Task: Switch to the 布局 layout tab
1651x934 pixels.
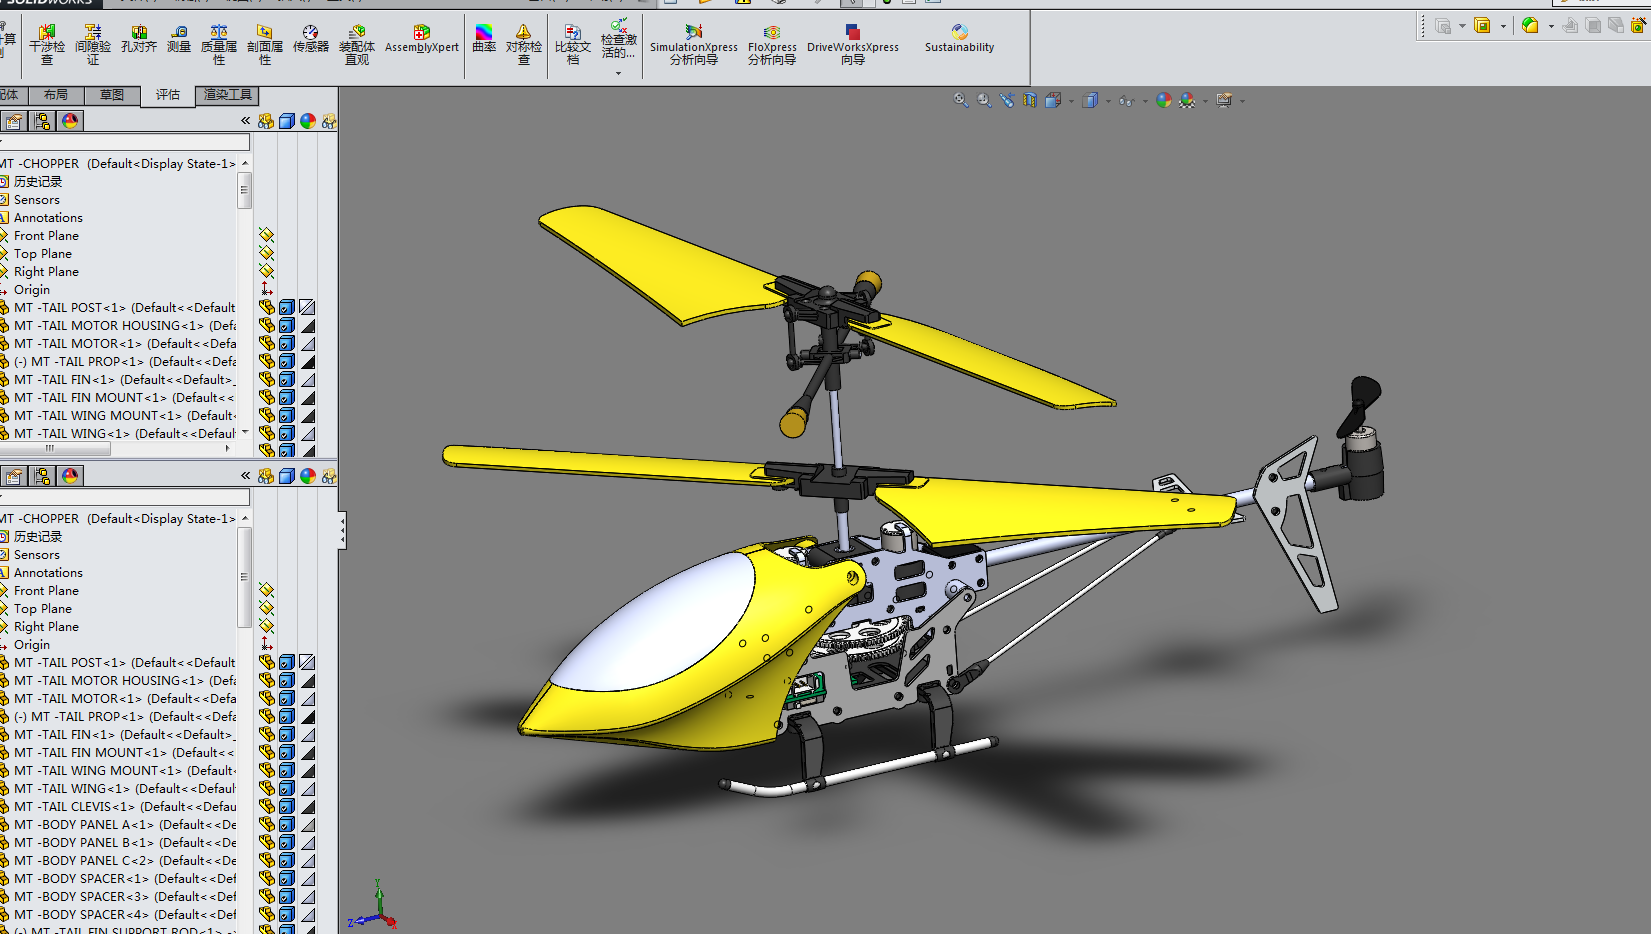Action: (x=56, y=95)
